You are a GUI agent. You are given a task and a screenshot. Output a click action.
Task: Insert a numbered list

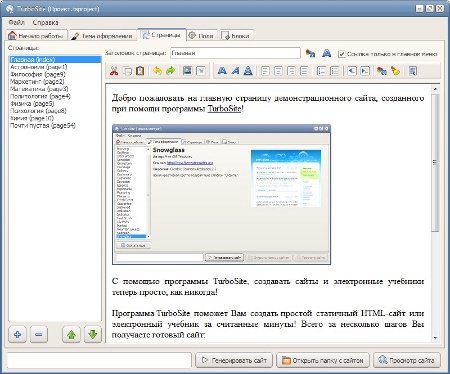(321, 71)
